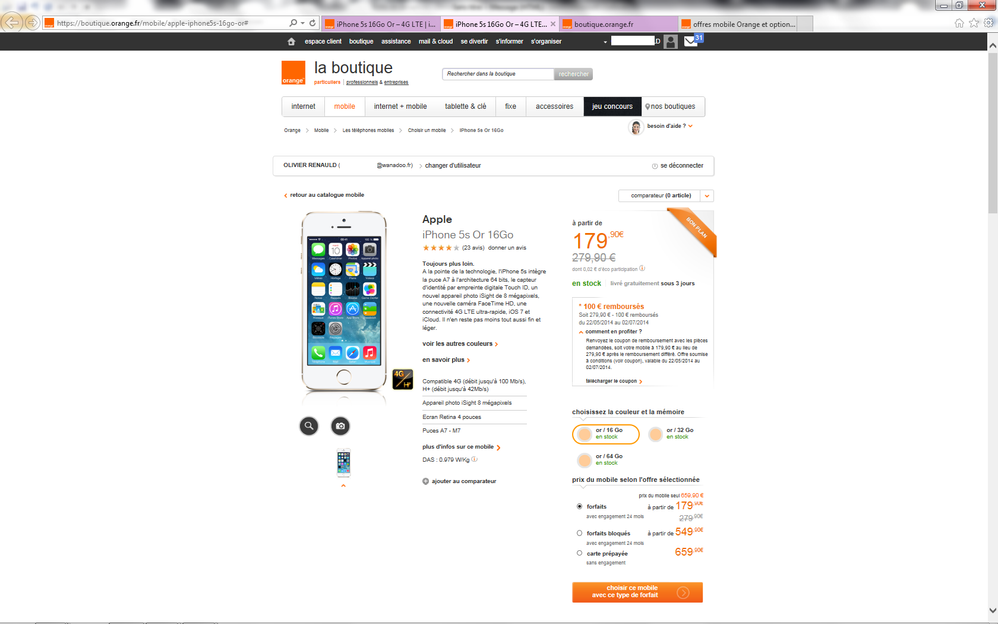
Task: Open the dropdown arrow before the username field
Action: tap(605, 42)
